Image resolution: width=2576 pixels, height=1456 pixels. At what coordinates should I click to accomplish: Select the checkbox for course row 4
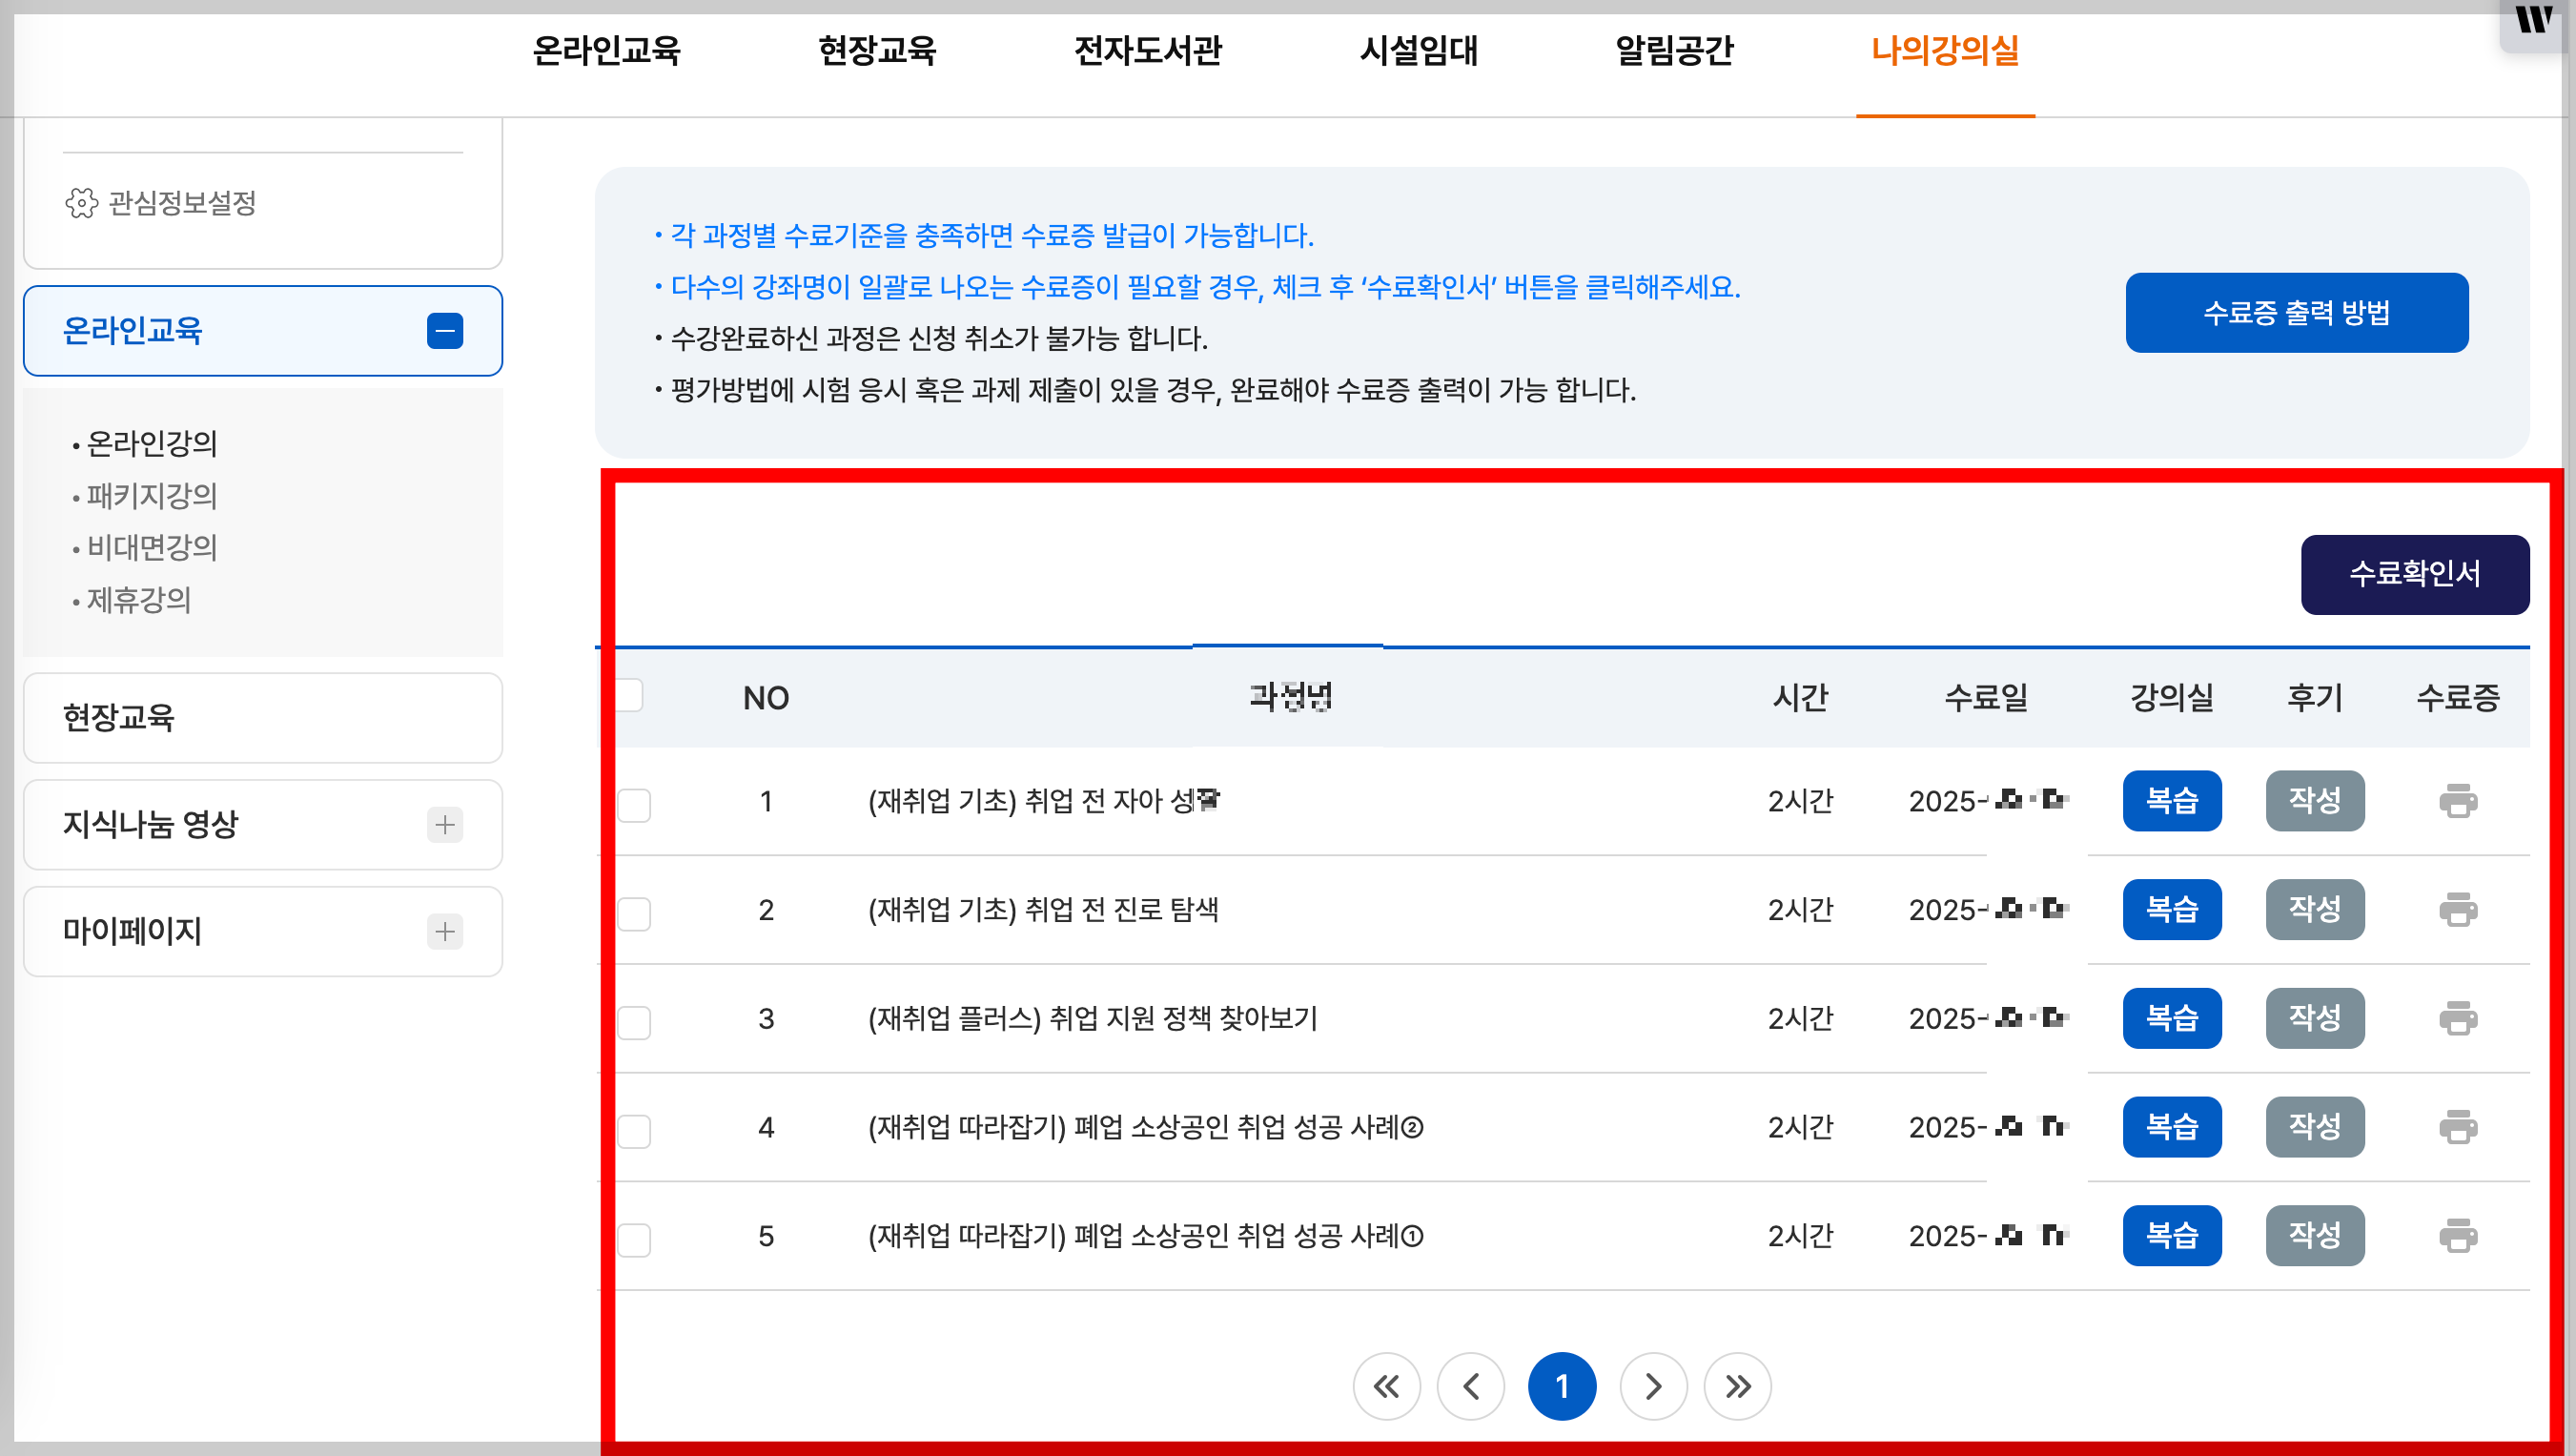coord(634,1131)
